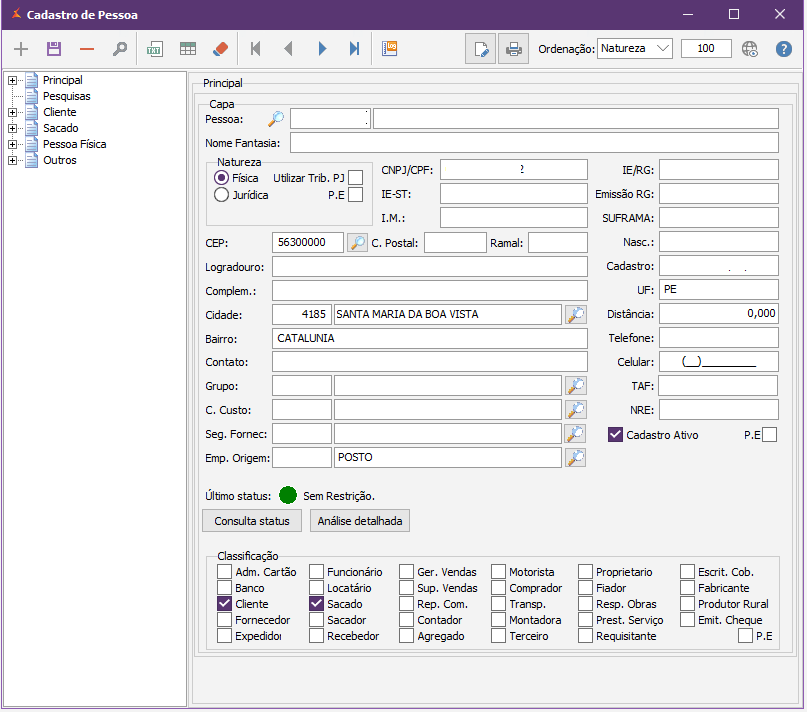Check the Fornecedor classification checkbox
809x712 pixels.
click(225, 620)
